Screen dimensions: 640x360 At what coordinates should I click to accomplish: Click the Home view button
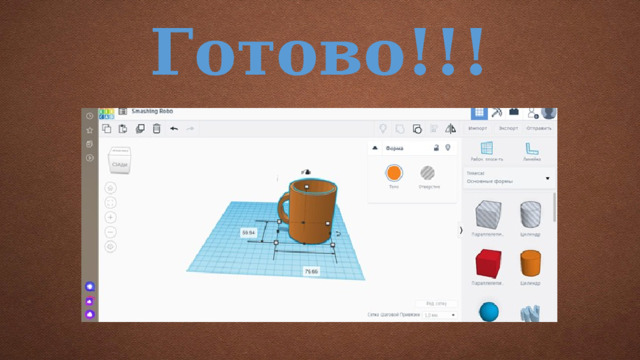110,188
